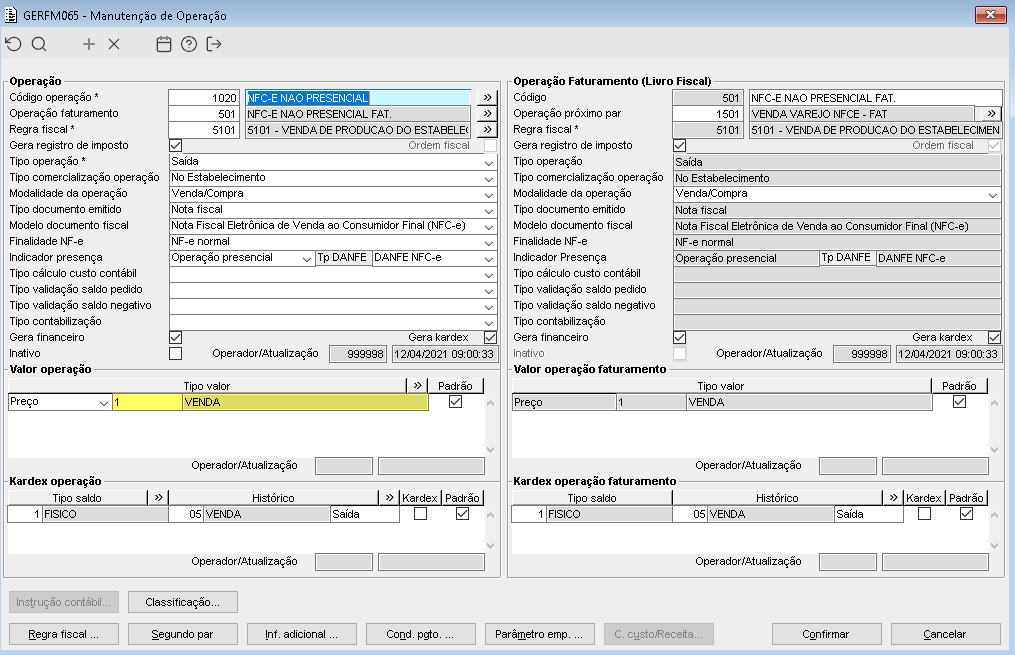Open Inf. adicional ... button

302,634
